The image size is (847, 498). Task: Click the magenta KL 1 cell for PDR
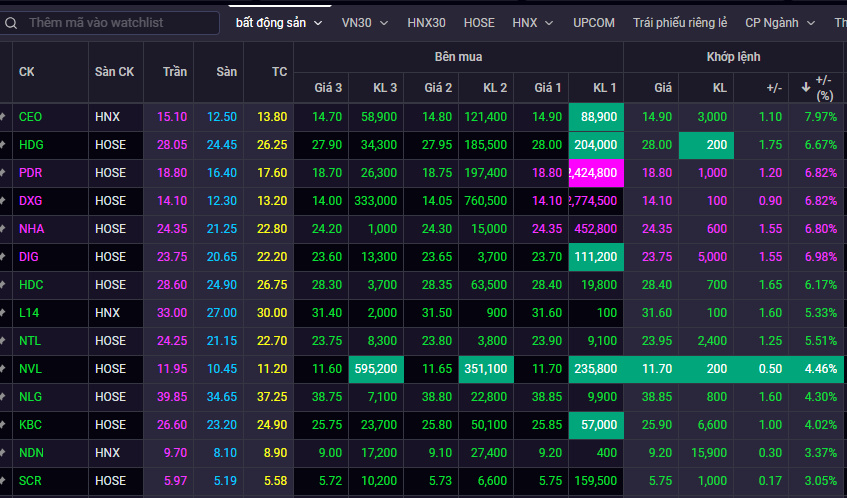(x=594, y=173)
